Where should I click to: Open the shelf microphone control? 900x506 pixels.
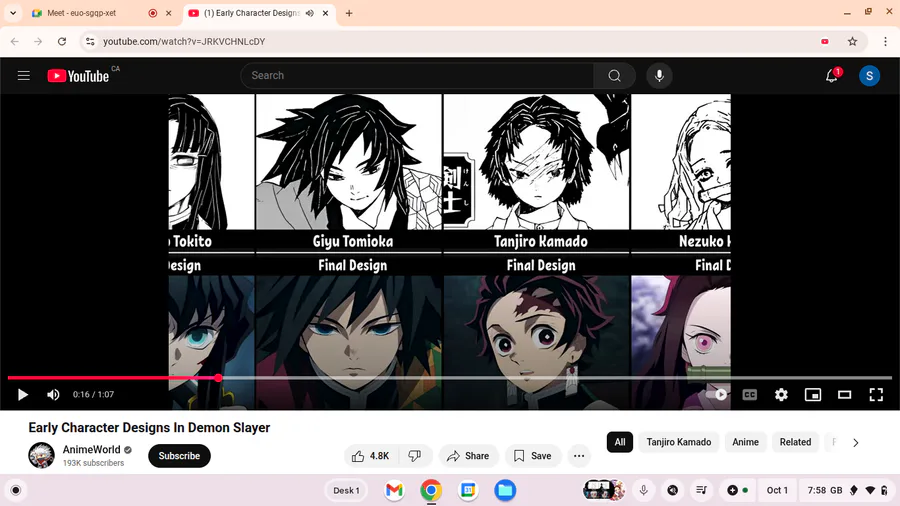(643, 491)
